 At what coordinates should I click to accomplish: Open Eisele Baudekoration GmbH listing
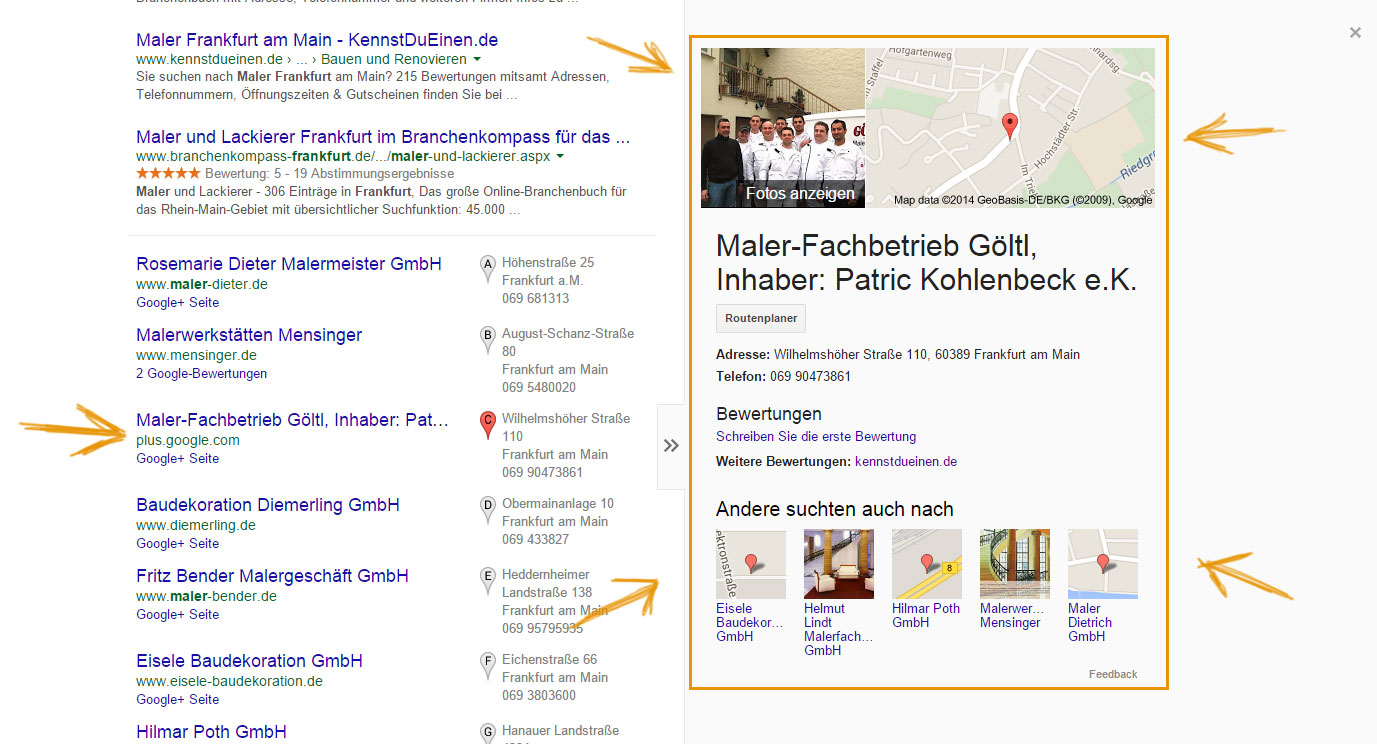click(x=249, y=661)
